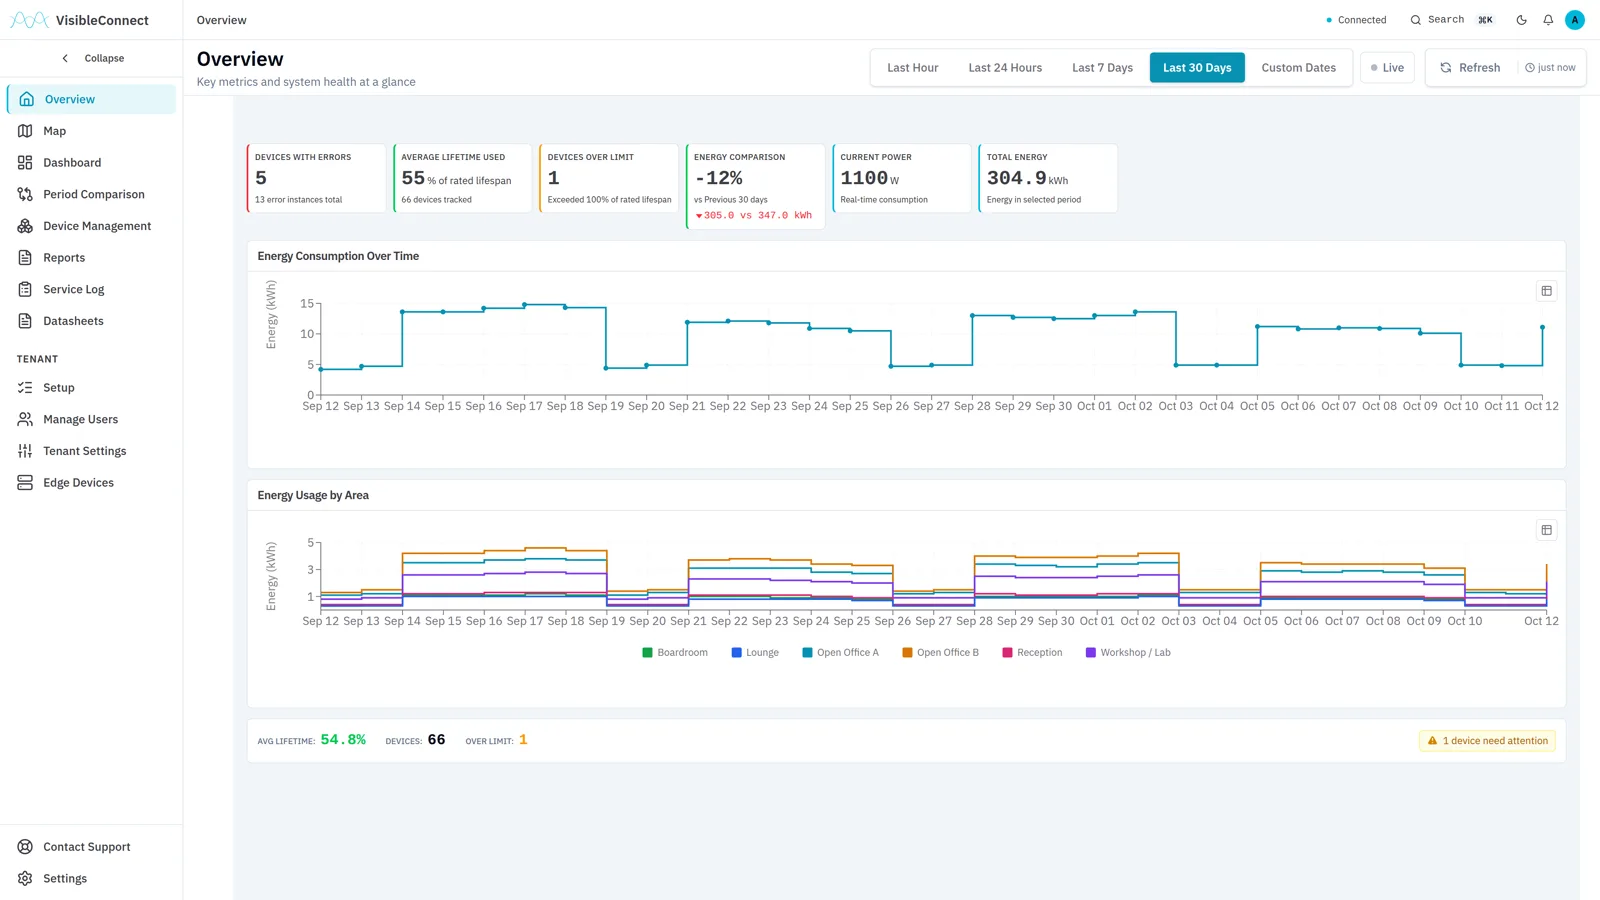Select the Device Management icon

[x=25, y=226]
